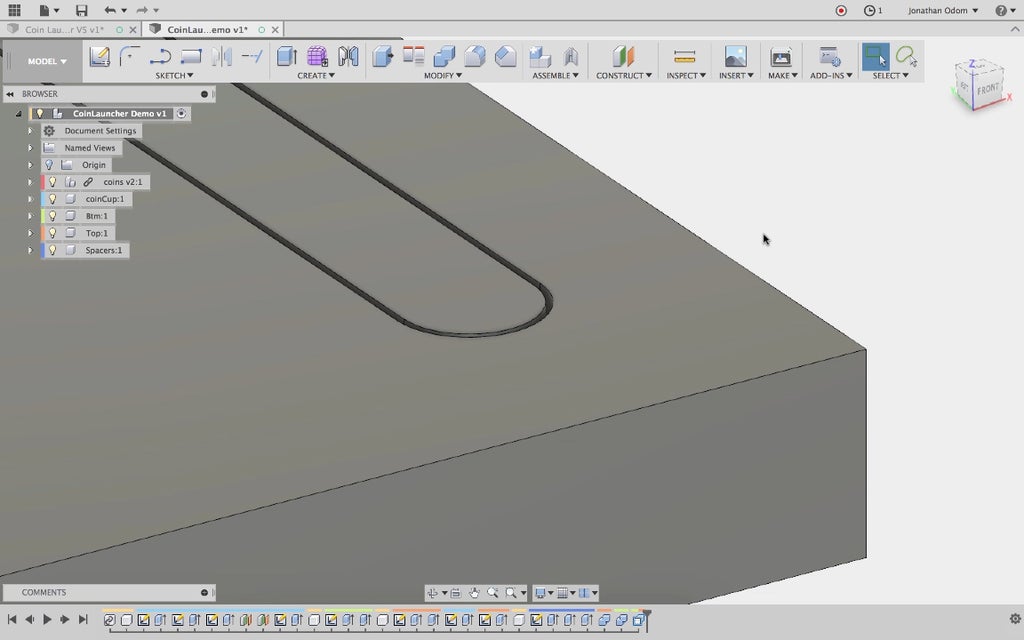1024x640 pixels.
Task: Expand the Named Views node
Action: [30, 148]
